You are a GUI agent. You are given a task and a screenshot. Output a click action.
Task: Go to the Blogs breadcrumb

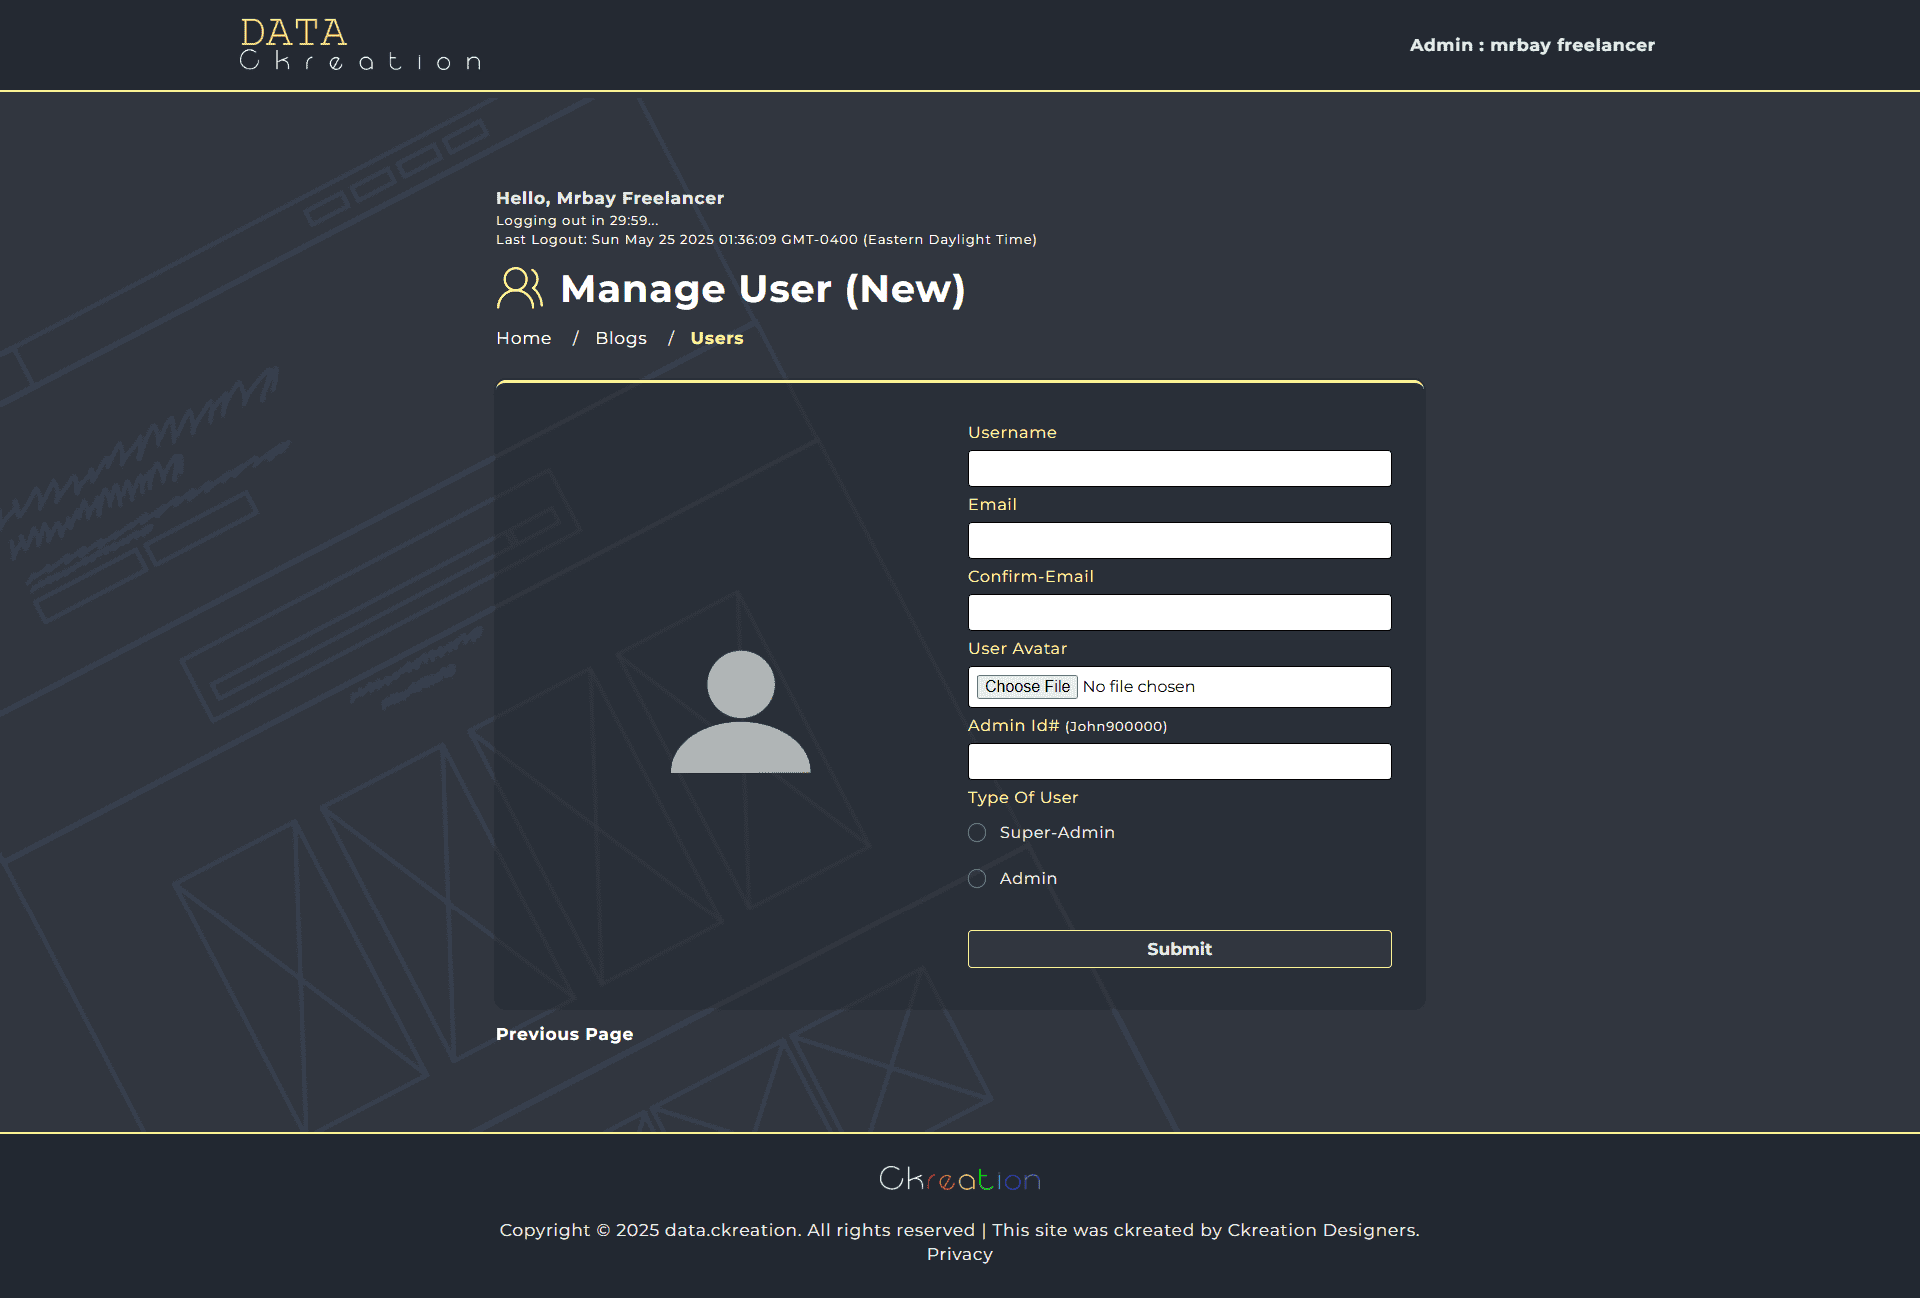click(620, 338)
